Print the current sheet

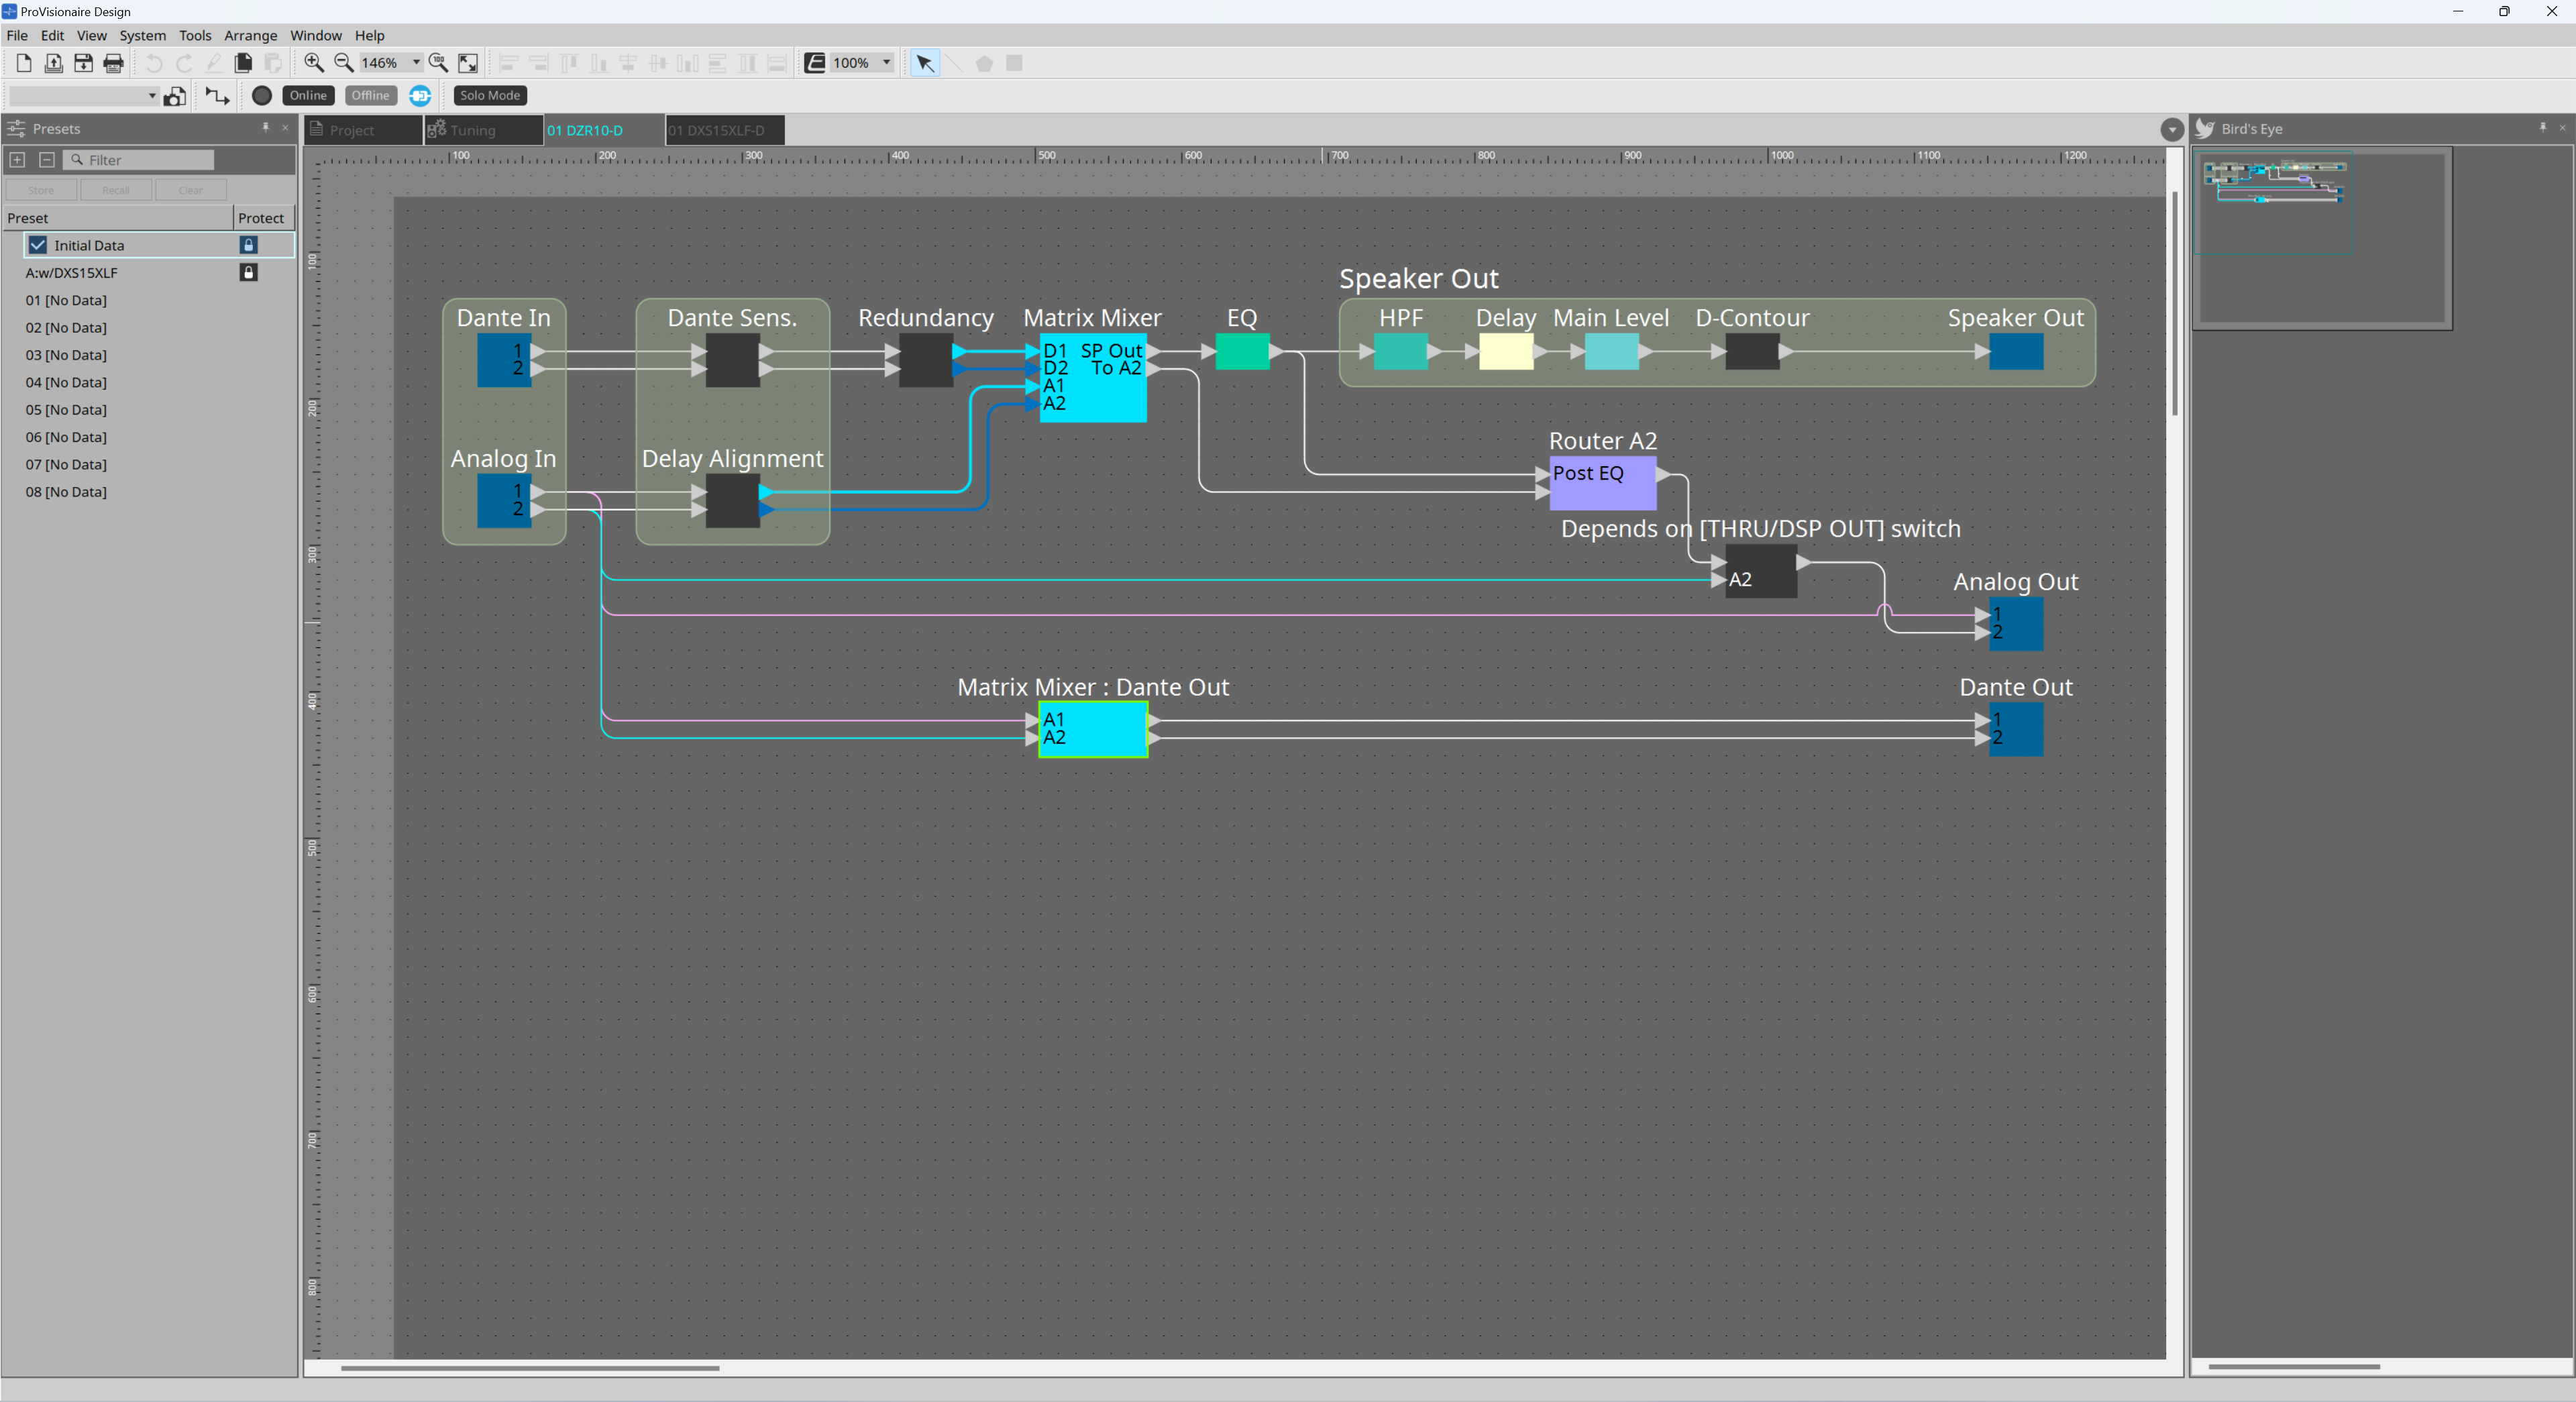pyautogui.click(x=114, y=63)
